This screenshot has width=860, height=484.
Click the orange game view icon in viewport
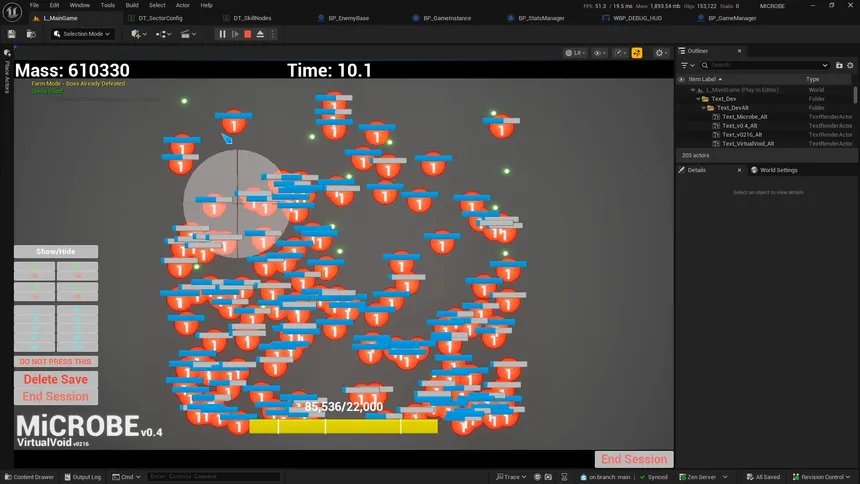[x=637, y=53]
